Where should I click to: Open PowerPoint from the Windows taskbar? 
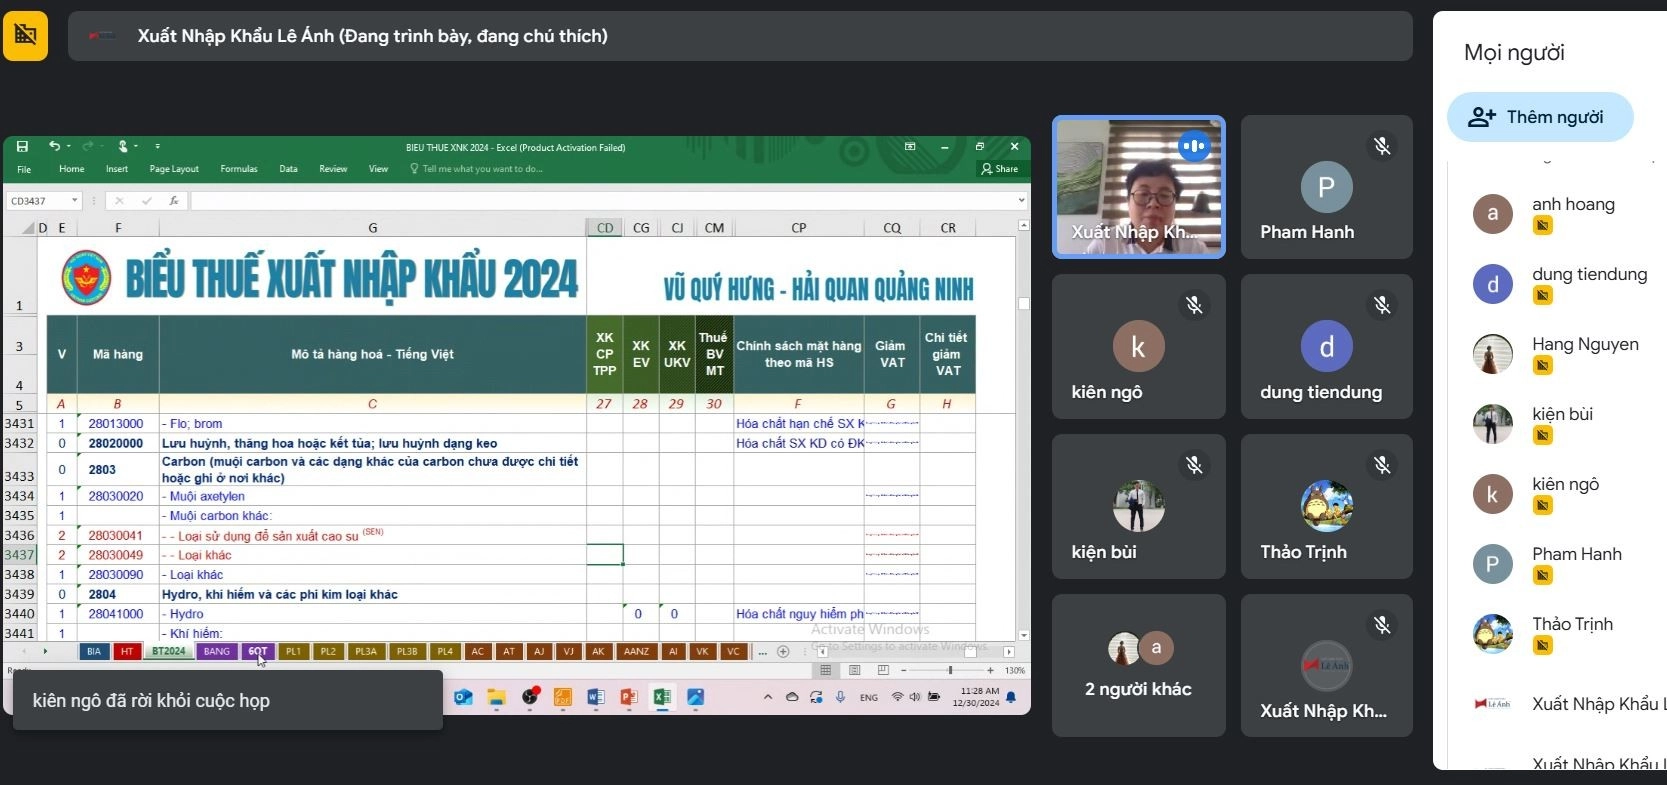click(x=629, y=697)
